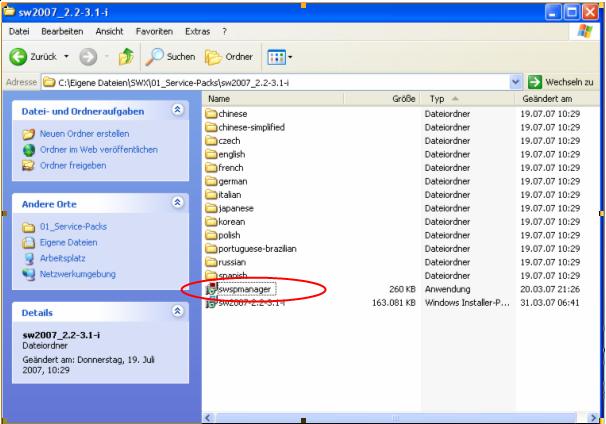Select the french folder icon

[x=211, y=168]
